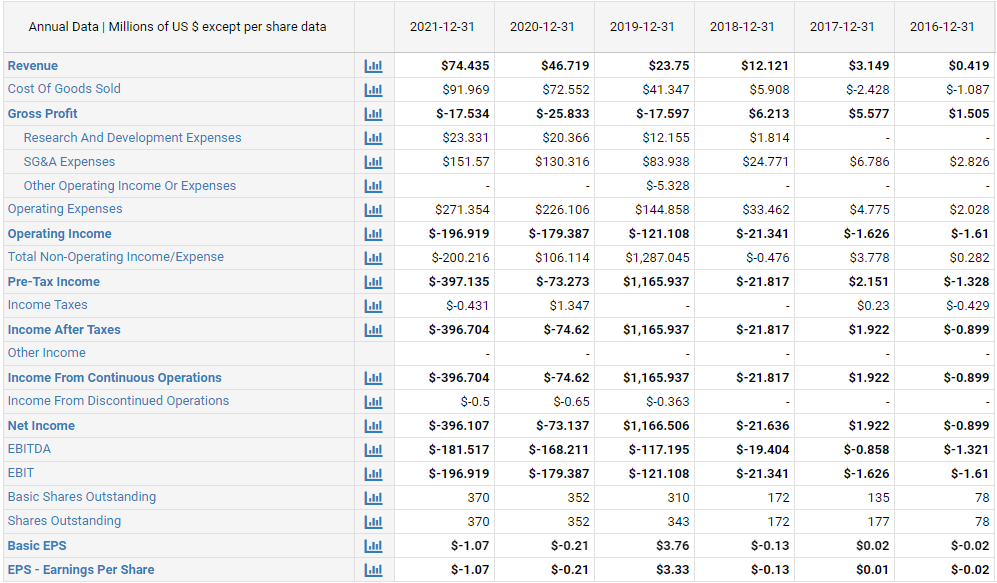This screenshot has width=997, height=583.
Task: Select the 2020 gross profit value $-25.833
Action: click(563, 114)
